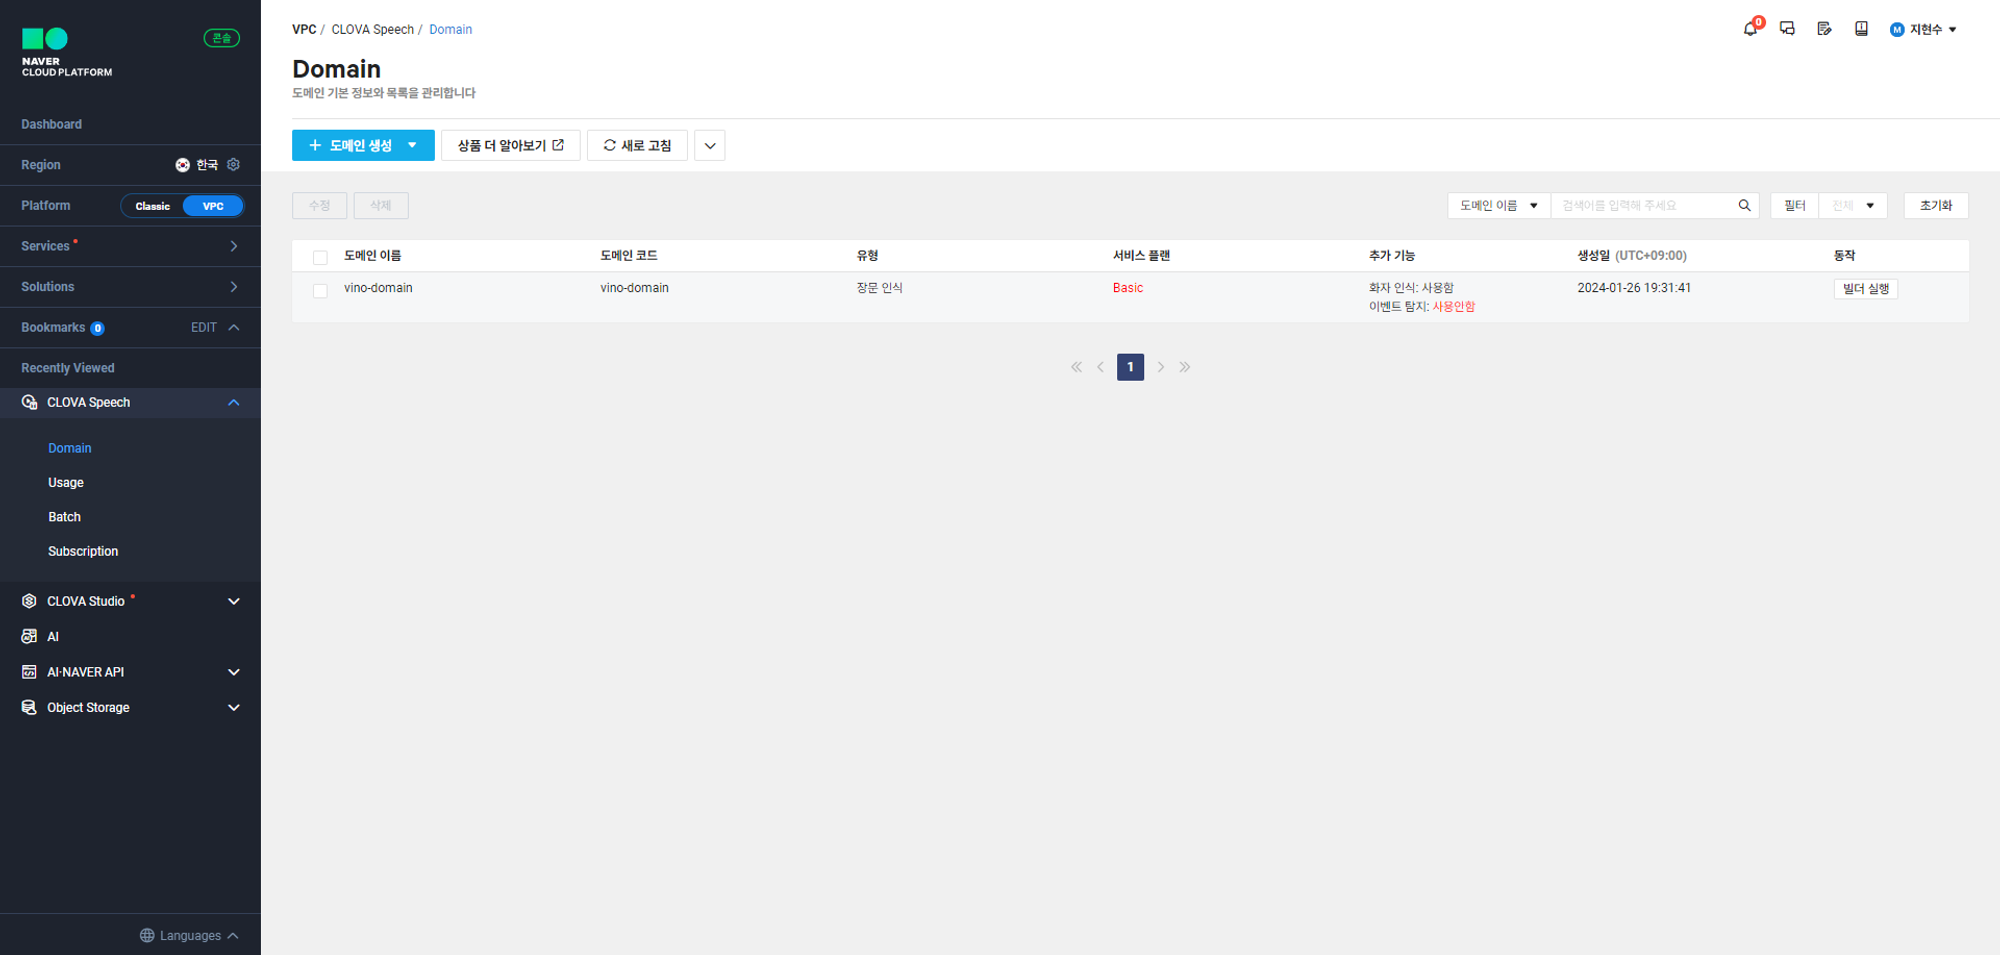Go to the next page arrow
The image size is (2000, 955).
click(x=1161, y=367)
